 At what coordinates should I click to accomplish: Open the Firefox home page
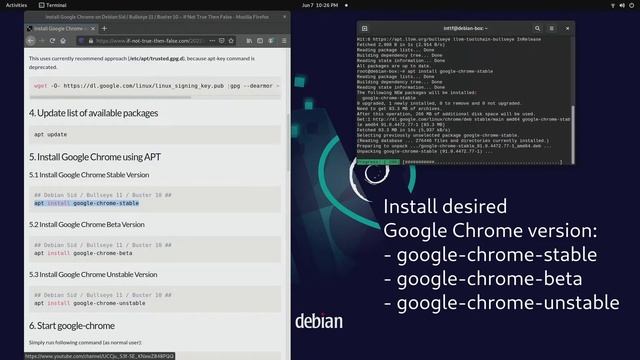[x=63, y=41]
